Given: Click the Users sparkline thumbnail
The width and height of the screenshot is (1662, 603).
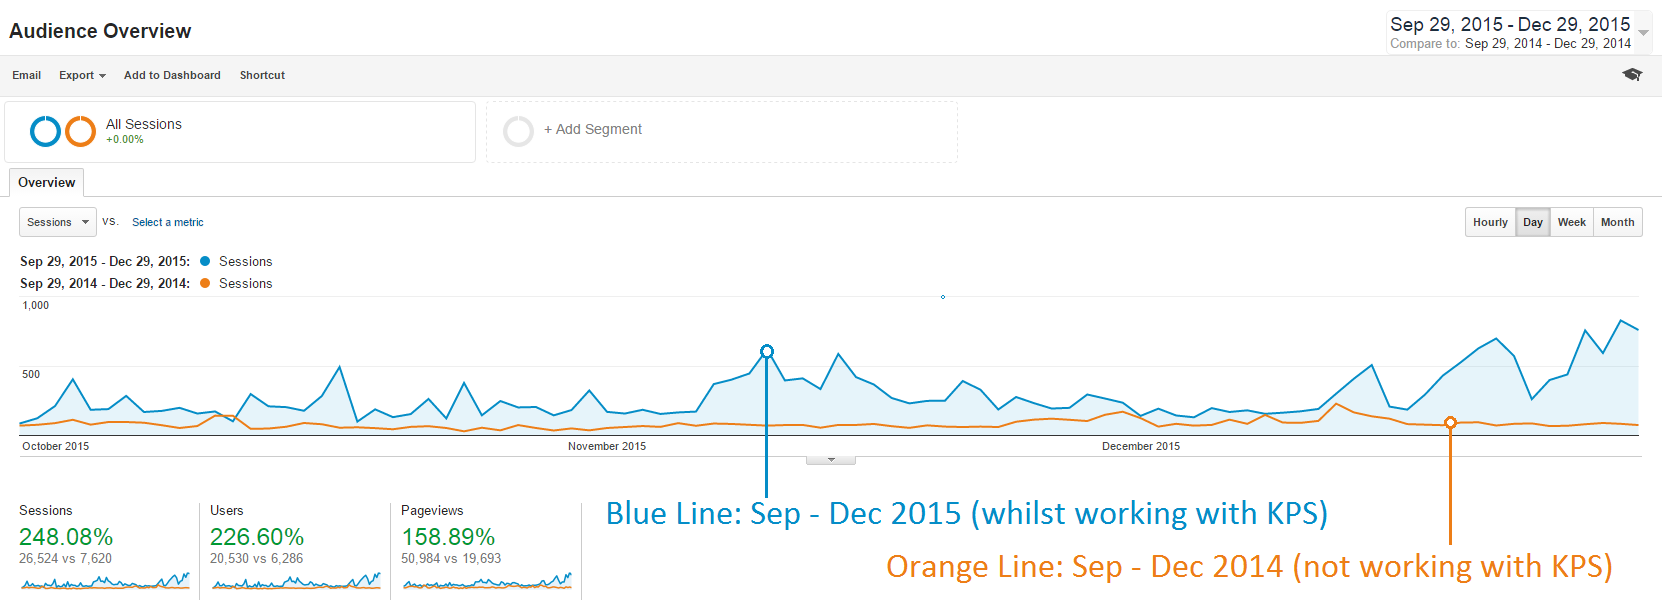Looking at the screenshot, I should (x=296, y=581).
